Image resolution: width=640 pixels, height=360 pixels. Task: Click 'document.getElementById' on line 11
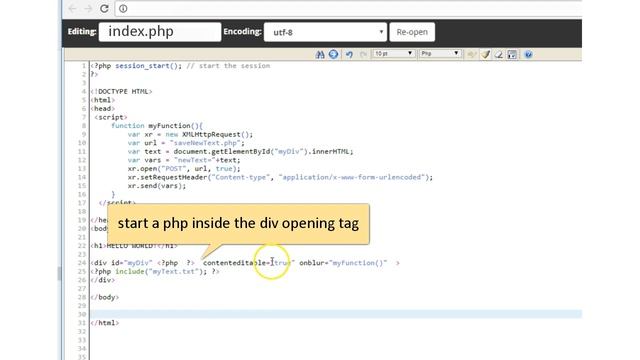point(222,151)
